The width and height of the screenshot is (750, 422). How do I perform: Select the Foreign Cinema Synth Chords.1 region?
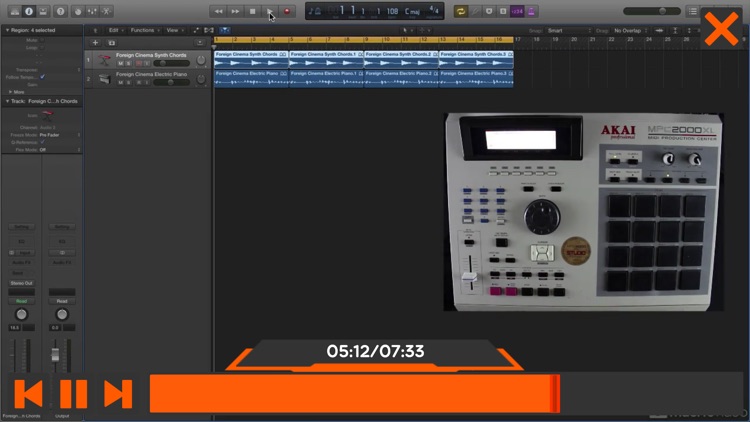tap(326, 60)
